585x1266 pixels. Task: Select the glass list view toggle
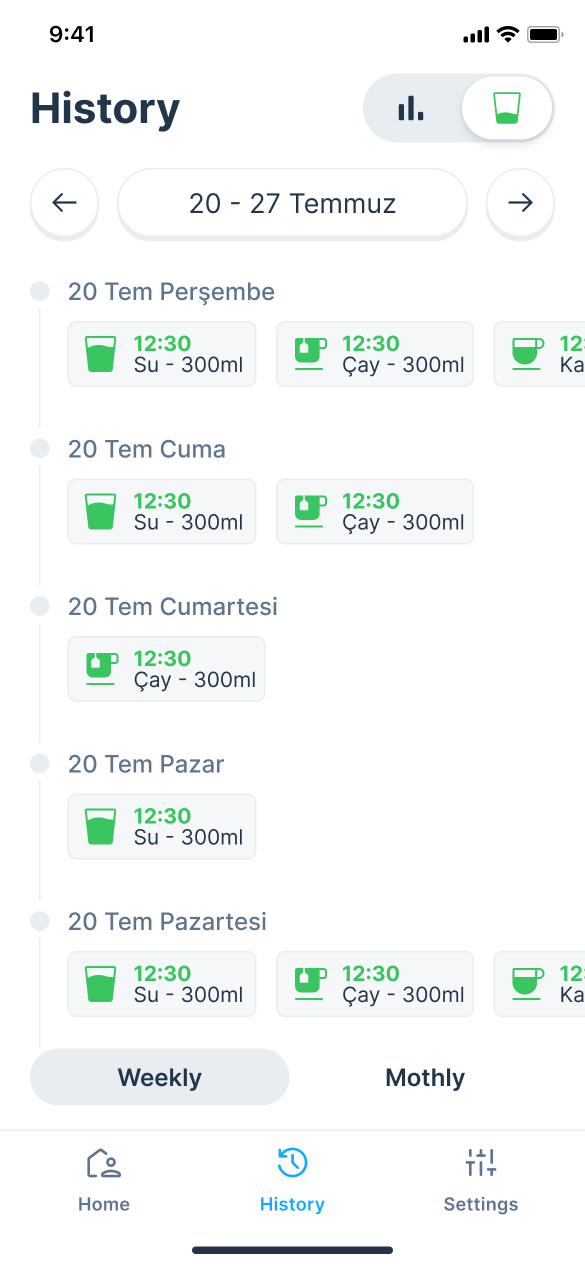pos(507,108)
